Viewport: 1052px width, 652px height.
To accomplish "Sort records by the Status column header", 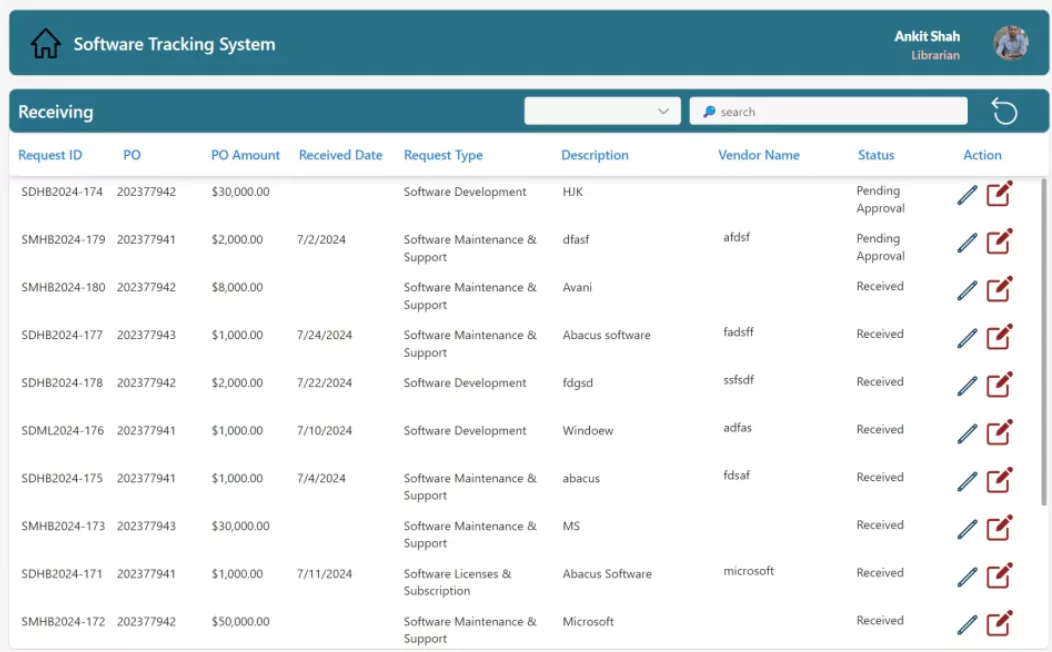I will [876, 155].
